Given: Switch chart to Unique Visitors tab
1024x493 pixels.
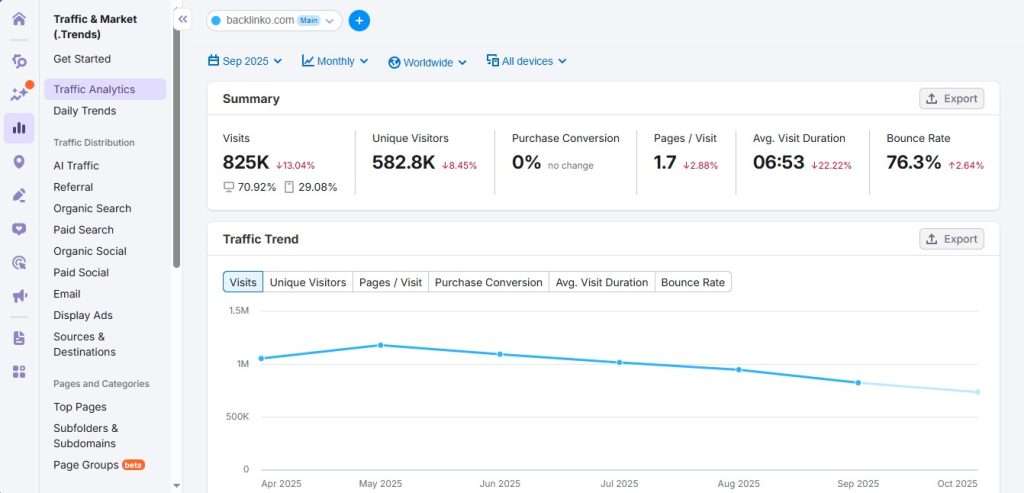Looking at the screenshot, I should 308,282.
